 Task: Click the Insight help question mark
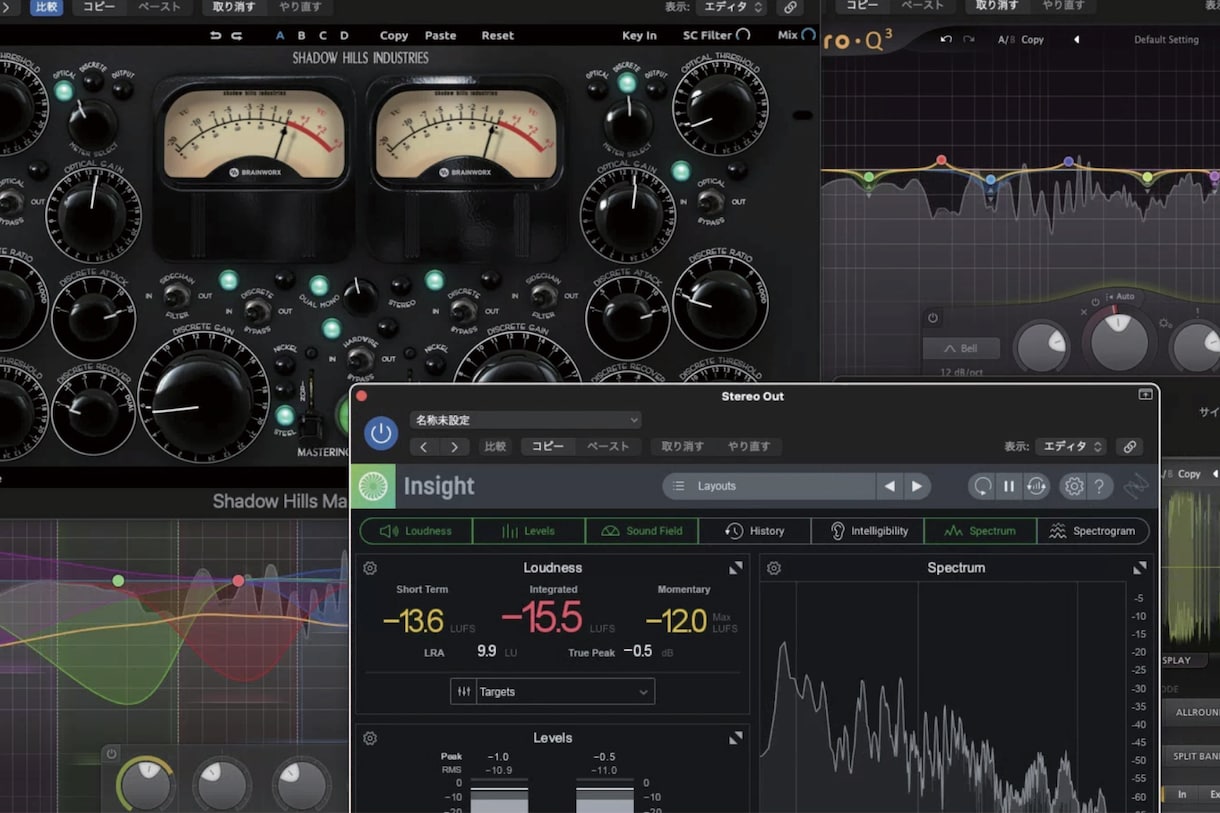tap(1099, 486)
